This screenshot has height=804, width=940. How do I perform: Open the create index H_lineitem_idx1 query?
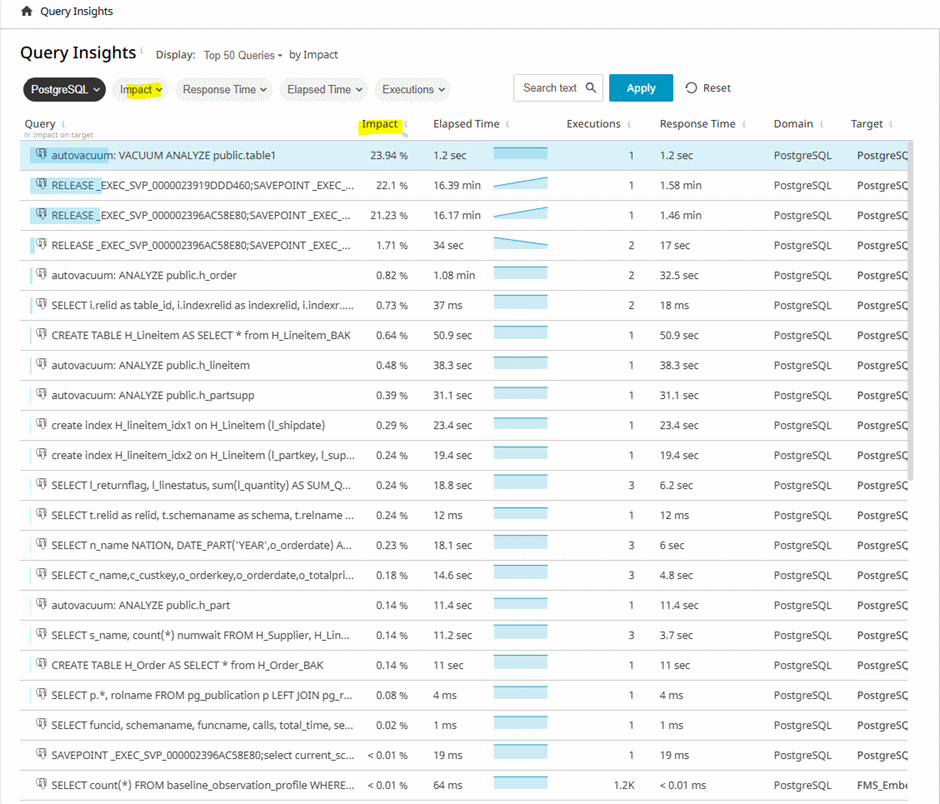188,425
